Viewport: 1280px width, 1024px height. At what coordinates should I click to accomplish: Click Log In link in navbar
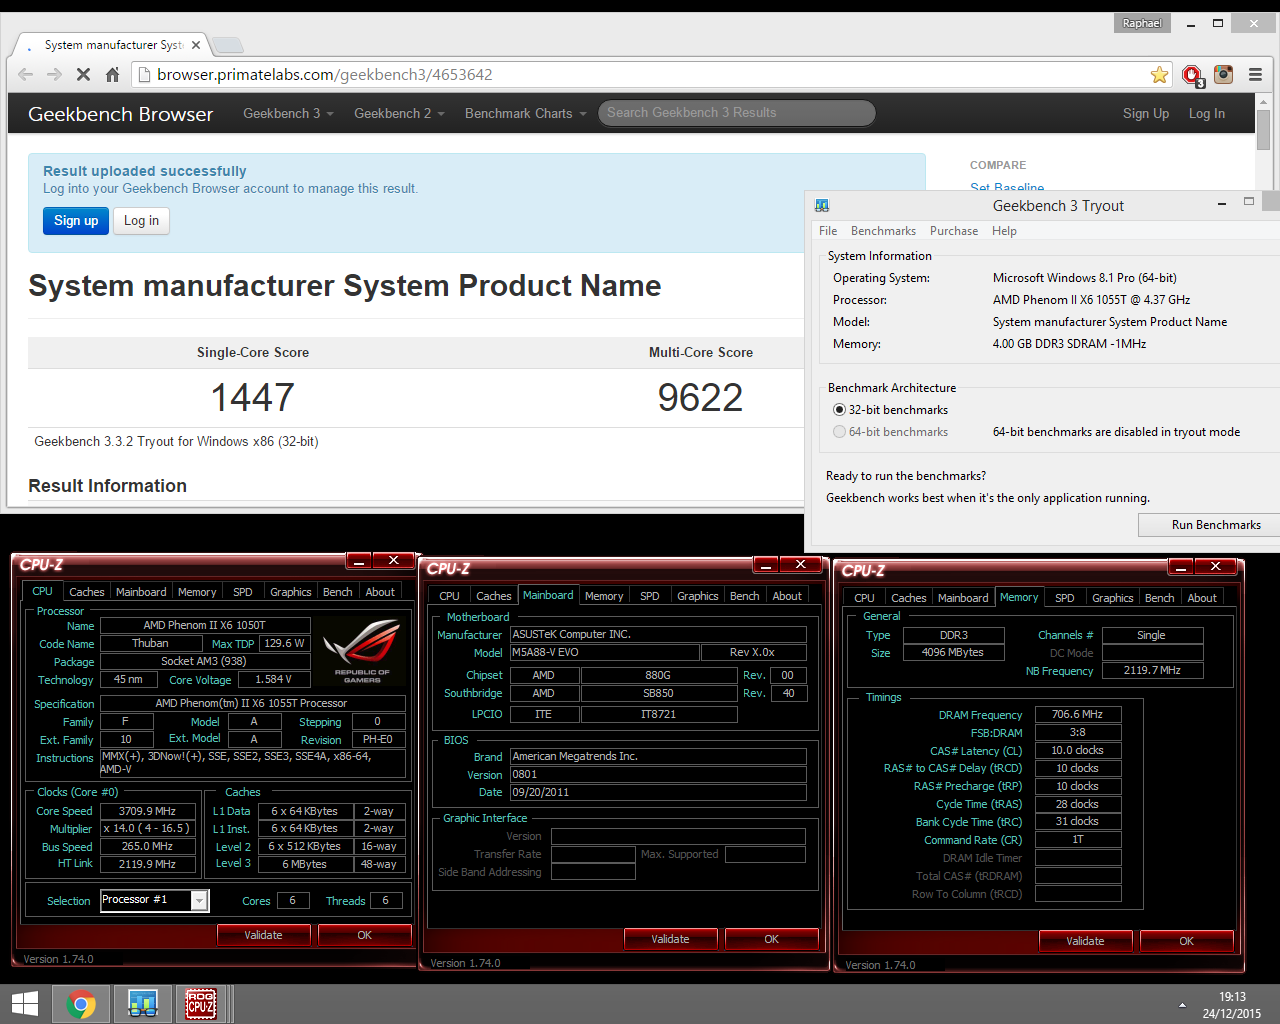pyautogui.click(x=1207, y=114)
